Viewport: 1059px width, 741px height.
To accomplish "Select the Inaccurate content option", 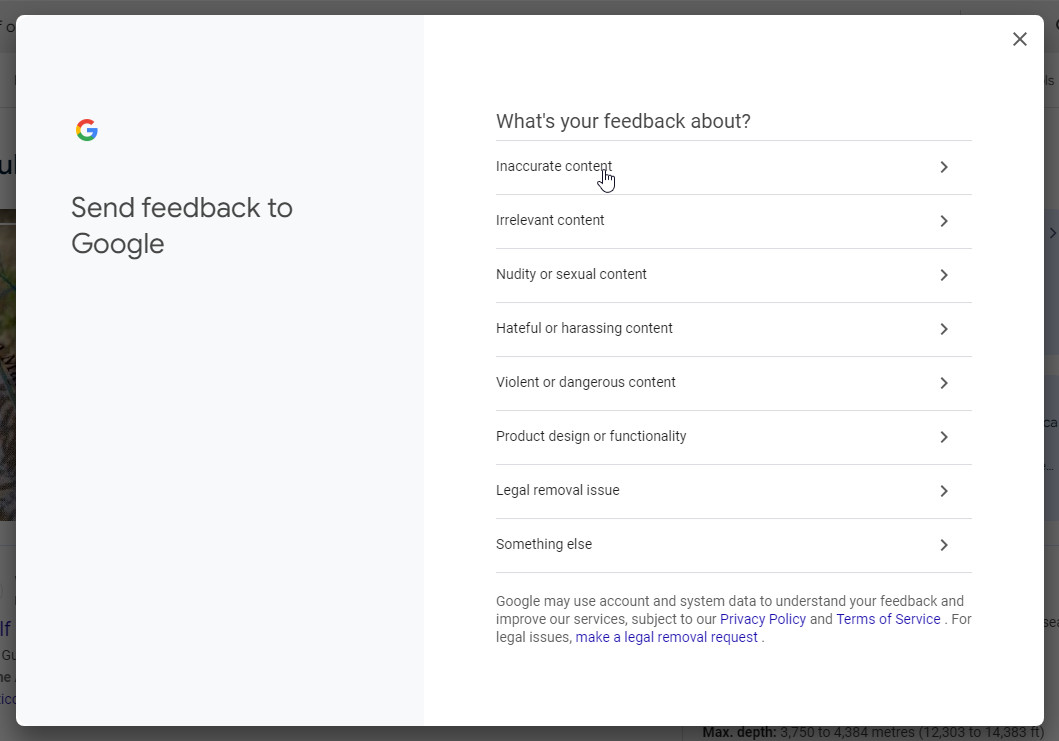I will pos(554,167).
